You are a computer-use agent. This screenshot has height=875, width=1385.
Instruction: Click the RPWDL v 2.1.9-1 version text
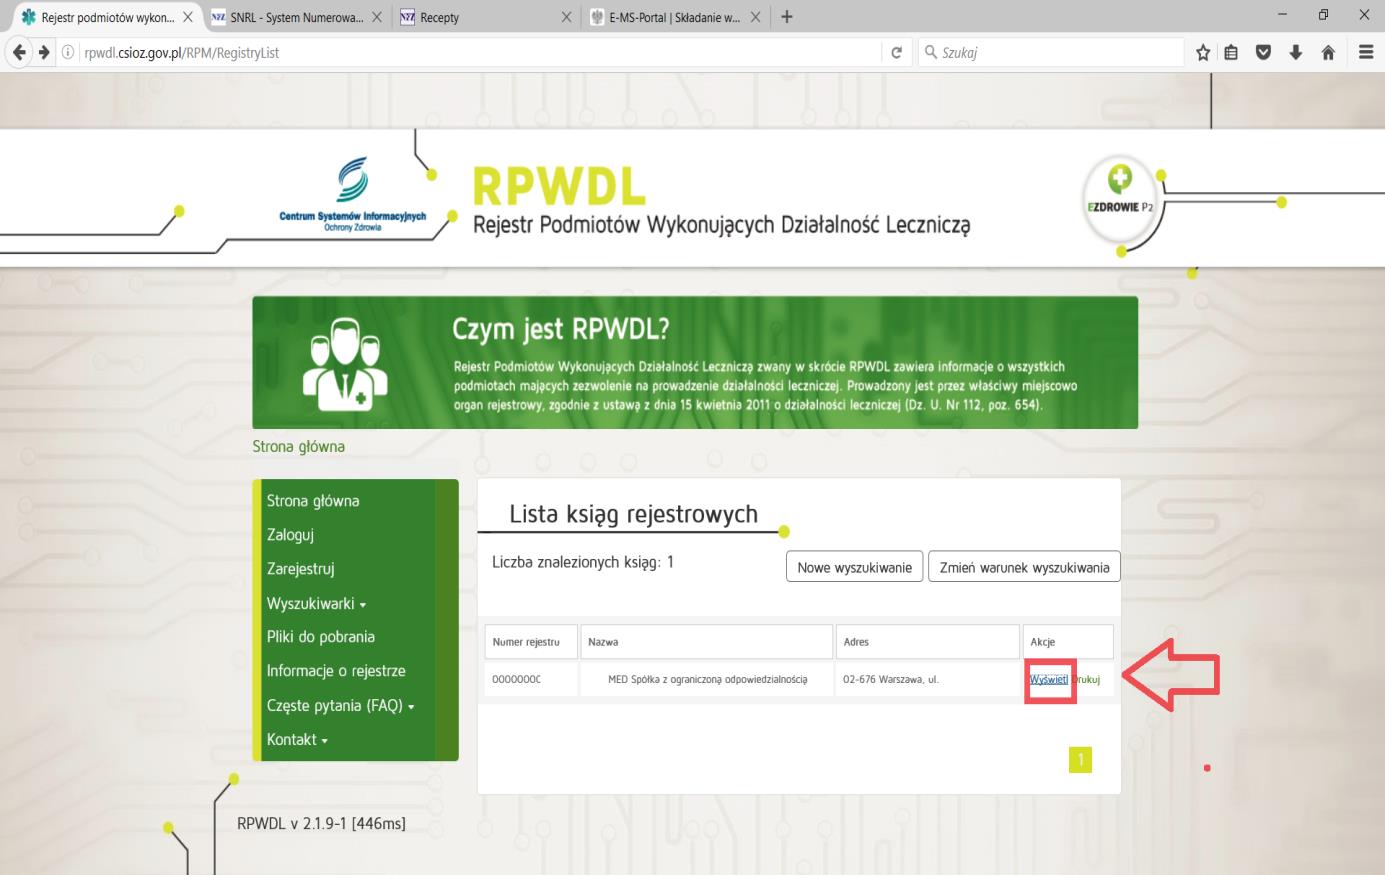(321, 824)
